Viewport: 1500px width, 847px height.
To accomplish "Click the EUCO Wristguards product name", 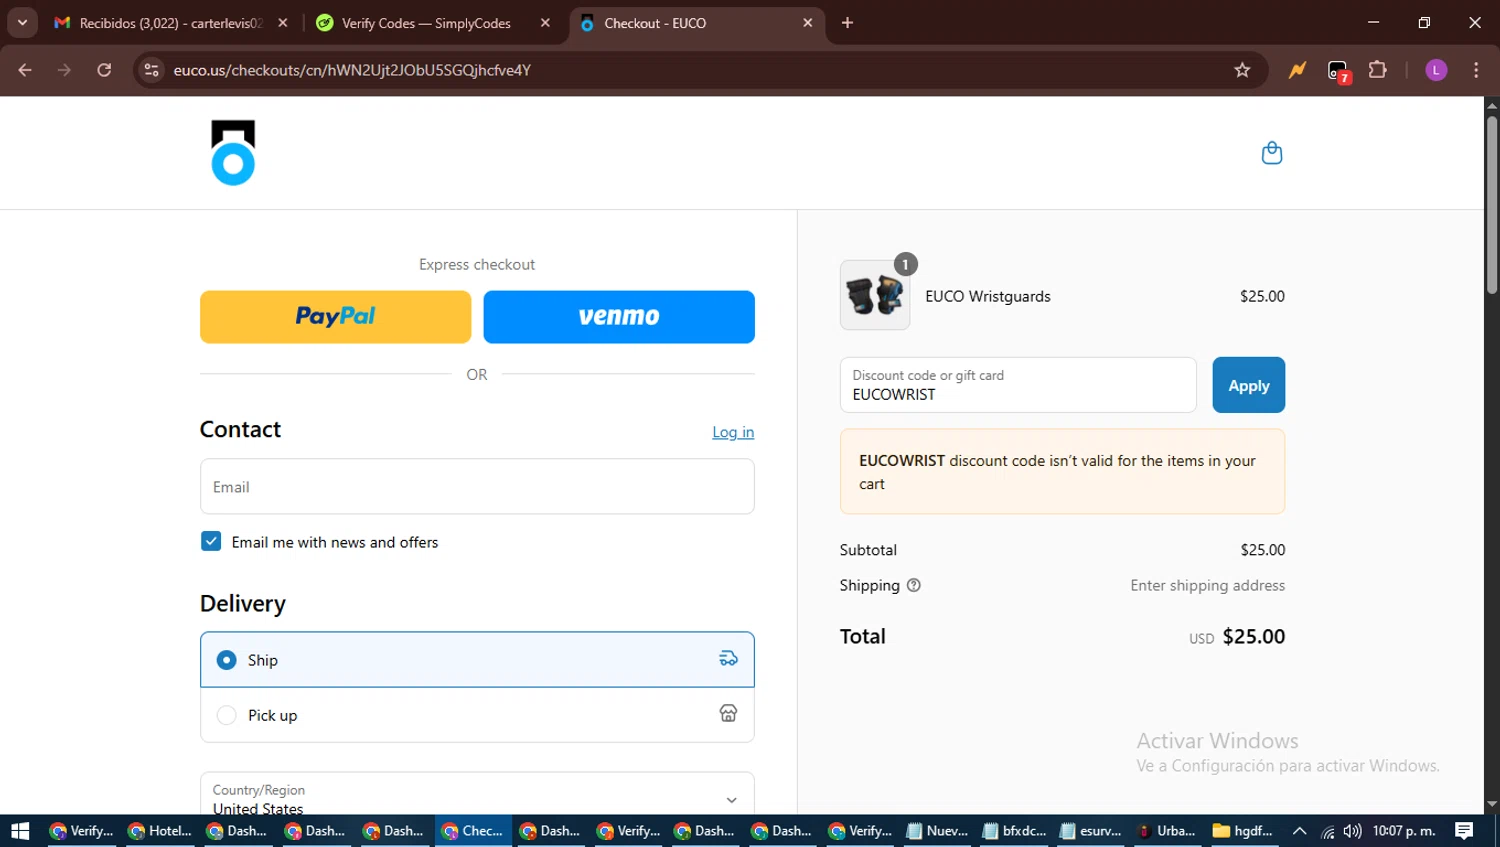I will (x=987, y=296).
